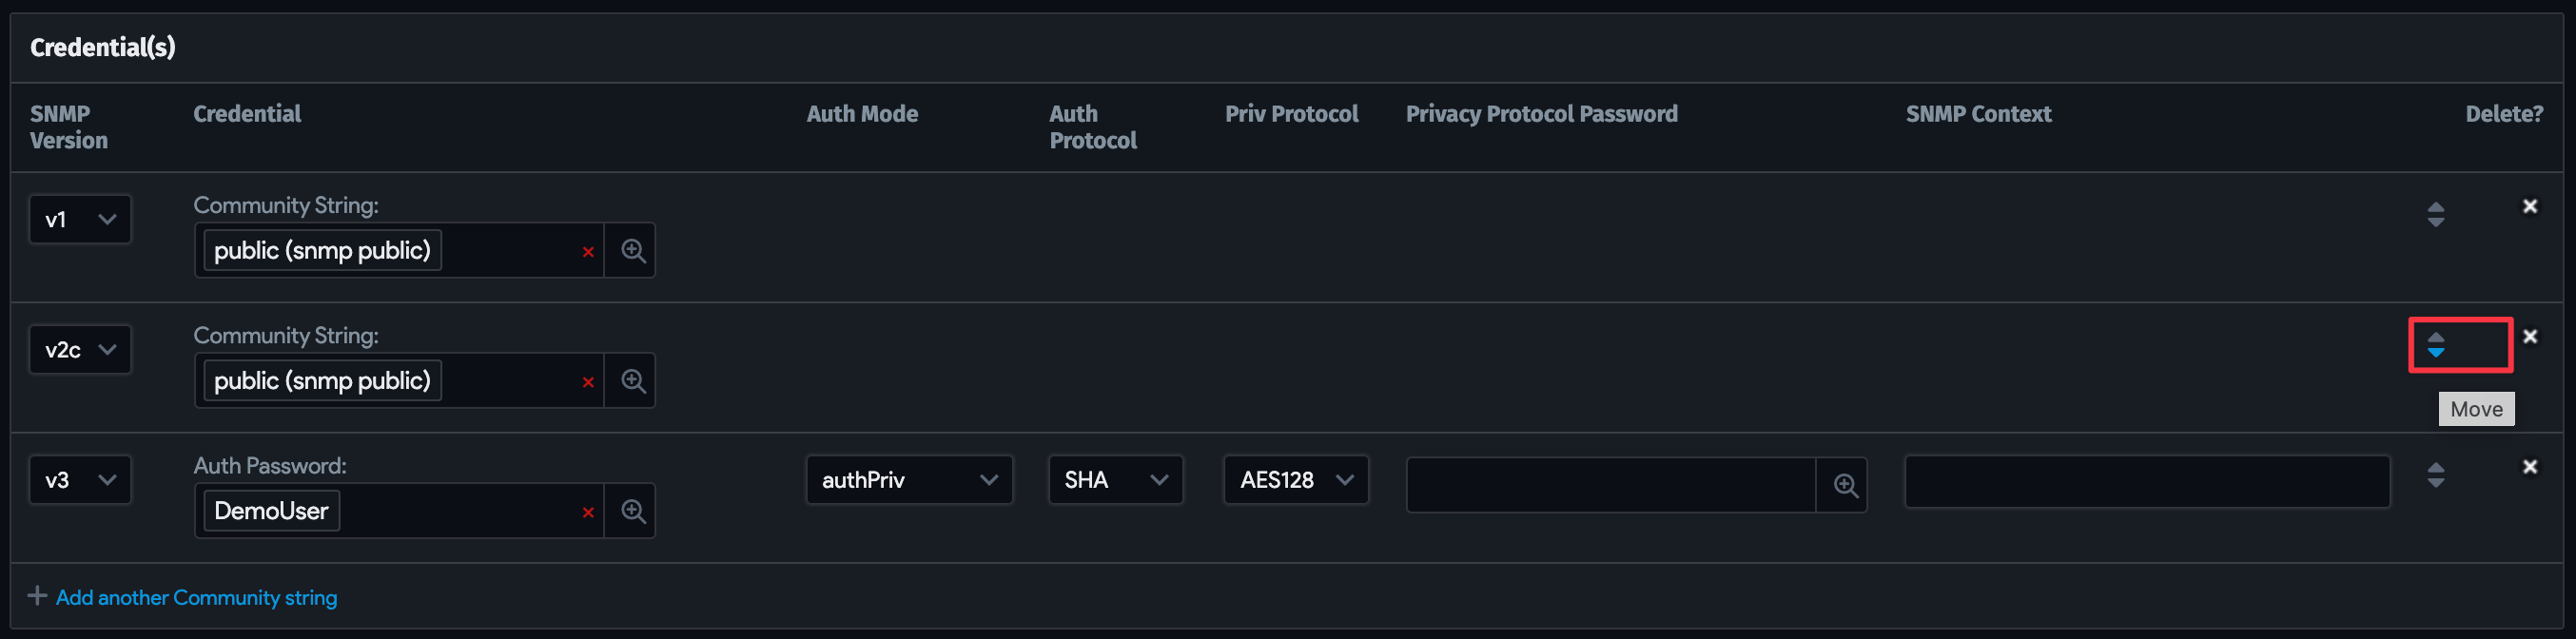Focus the SNMP Context text field

click(2146, 482)
